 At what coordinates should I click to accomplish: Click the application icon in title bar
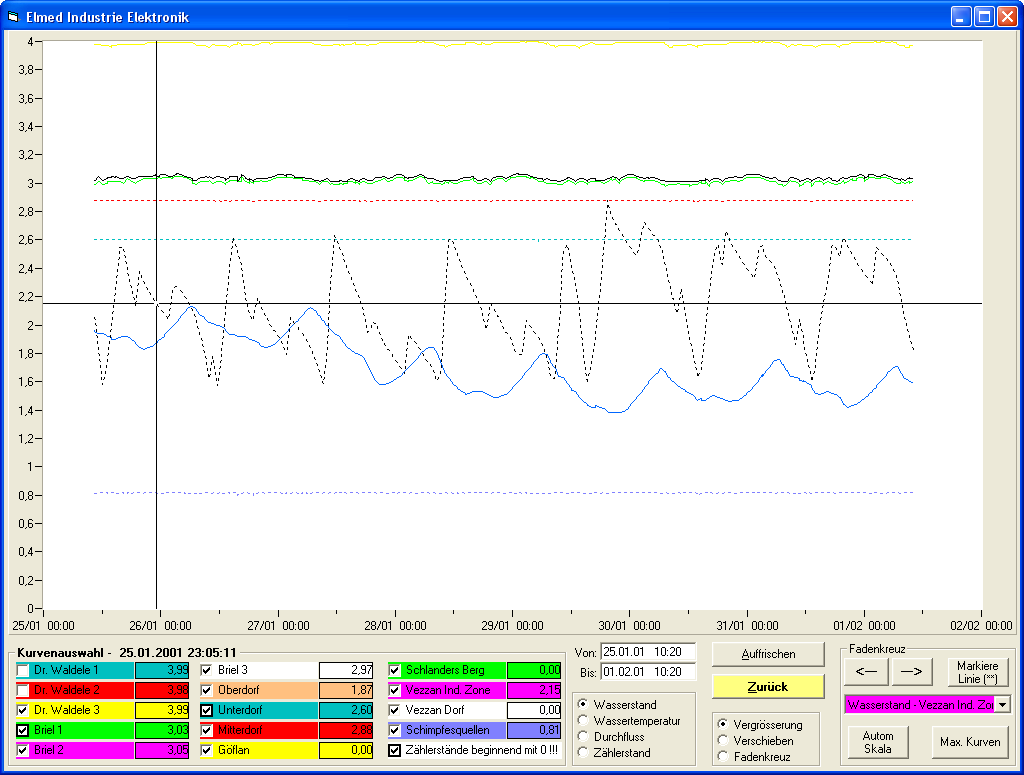point(13,17)
